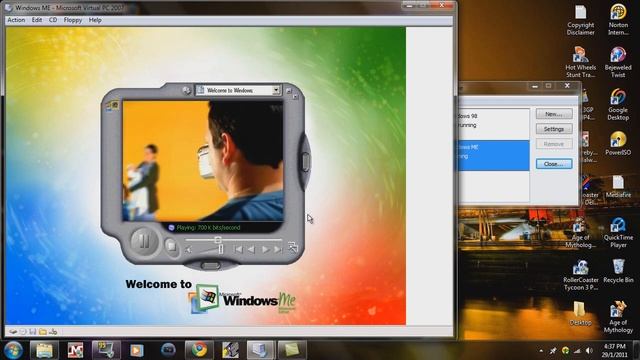
Task: Click floppy disk status icon in VM status bar
Action: pyautogui.click(x=33, y=332)
